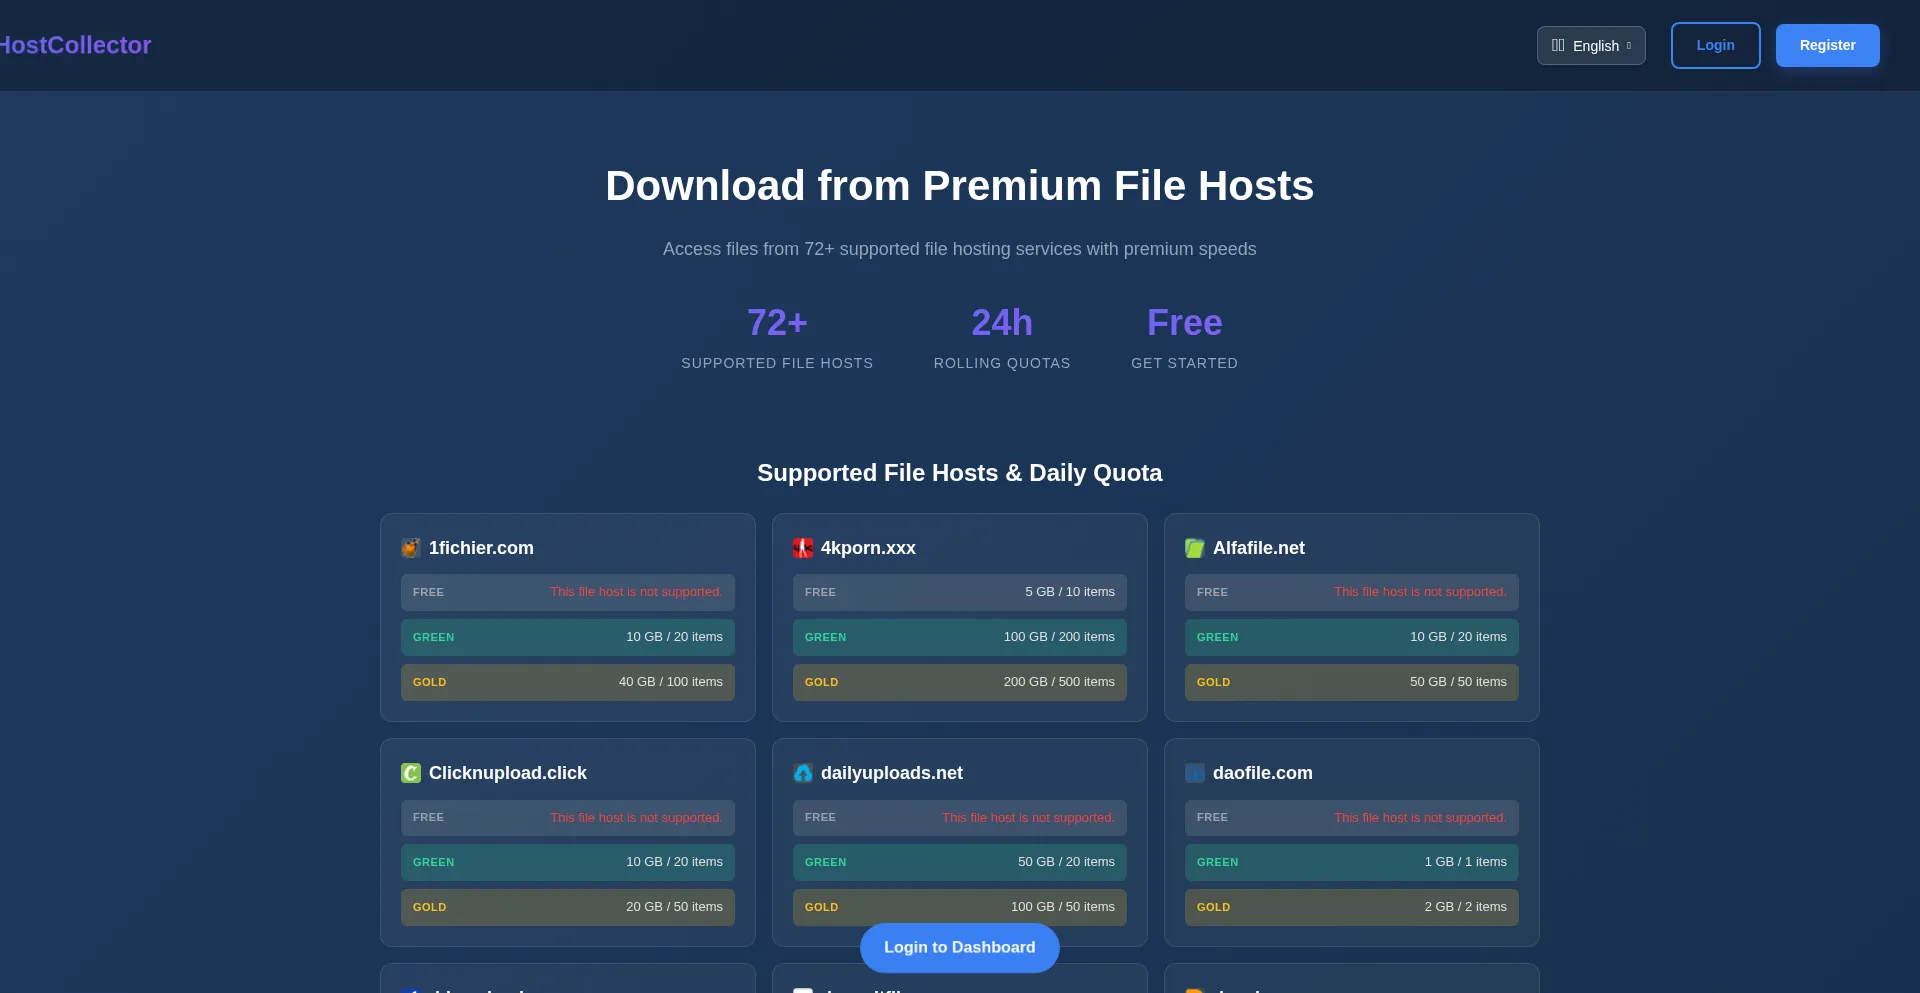Click the Access files from 72+ subtitle

959,249
